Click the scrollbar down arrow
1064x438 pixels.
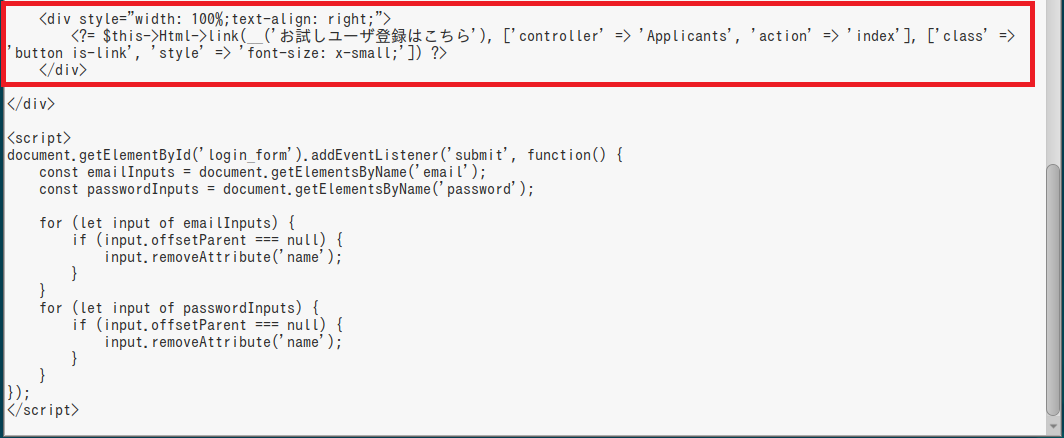1053,428
